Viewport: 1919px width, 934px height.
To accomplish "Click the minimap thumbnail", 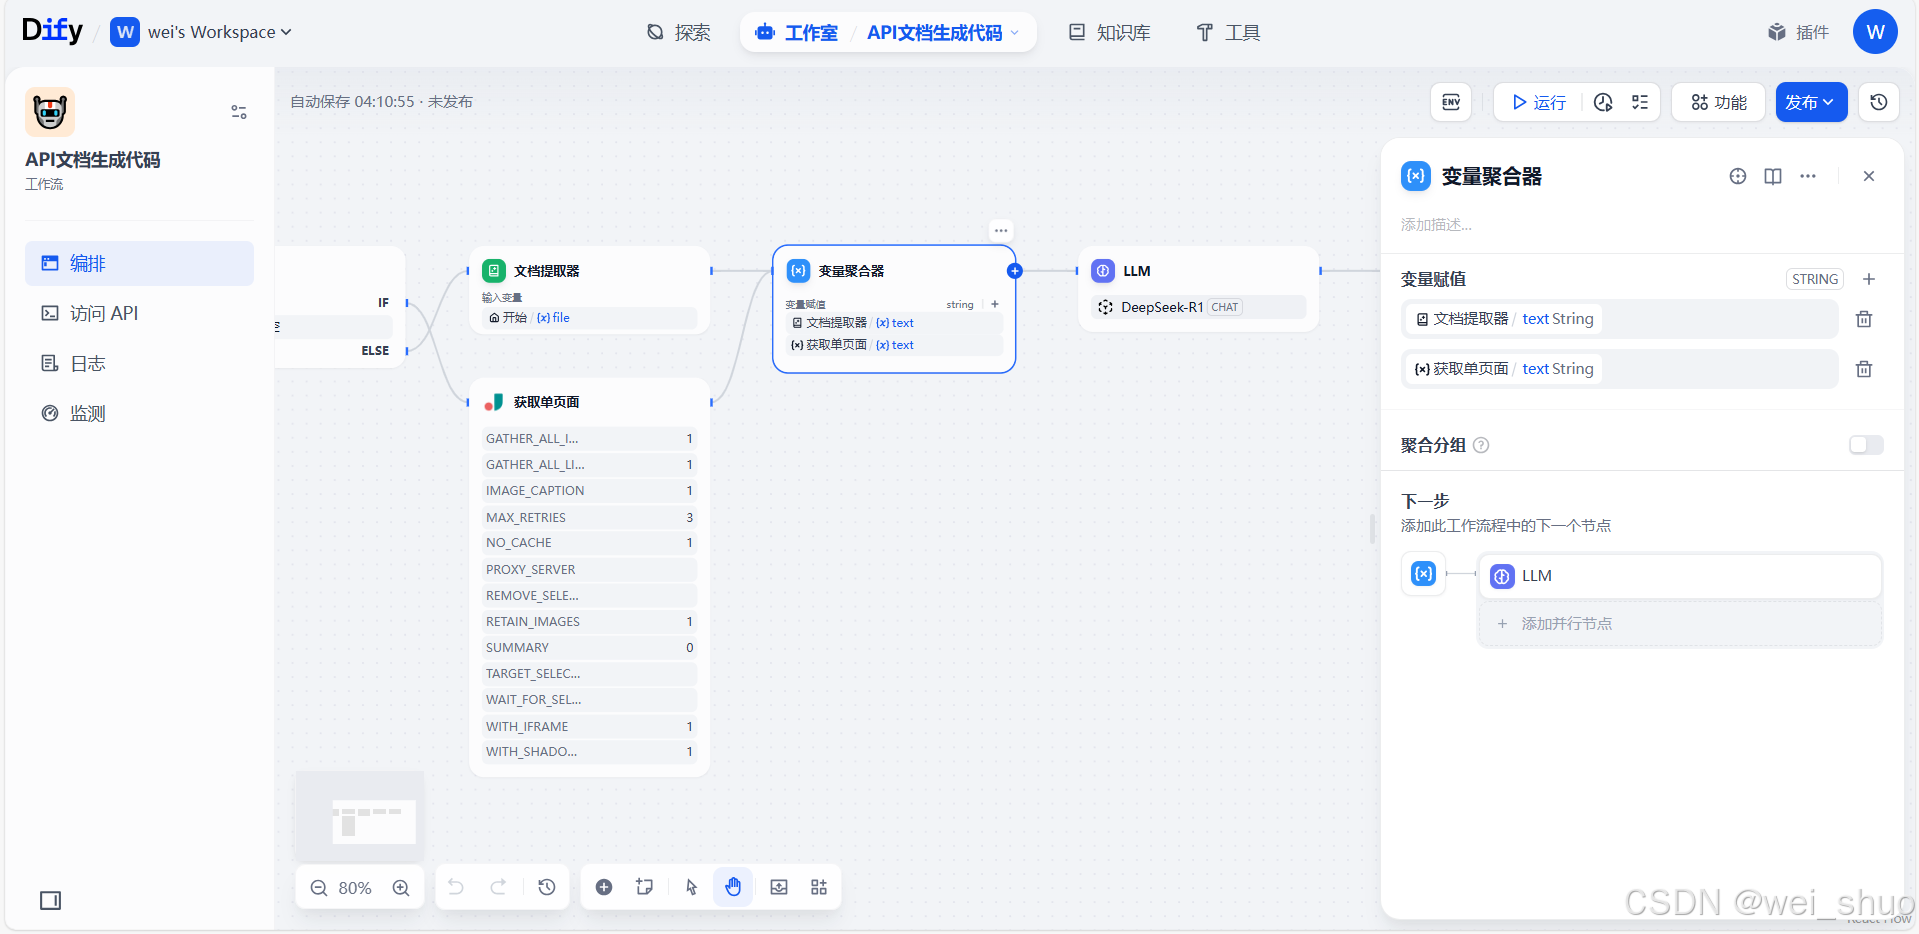I will [x=360, y=816].
